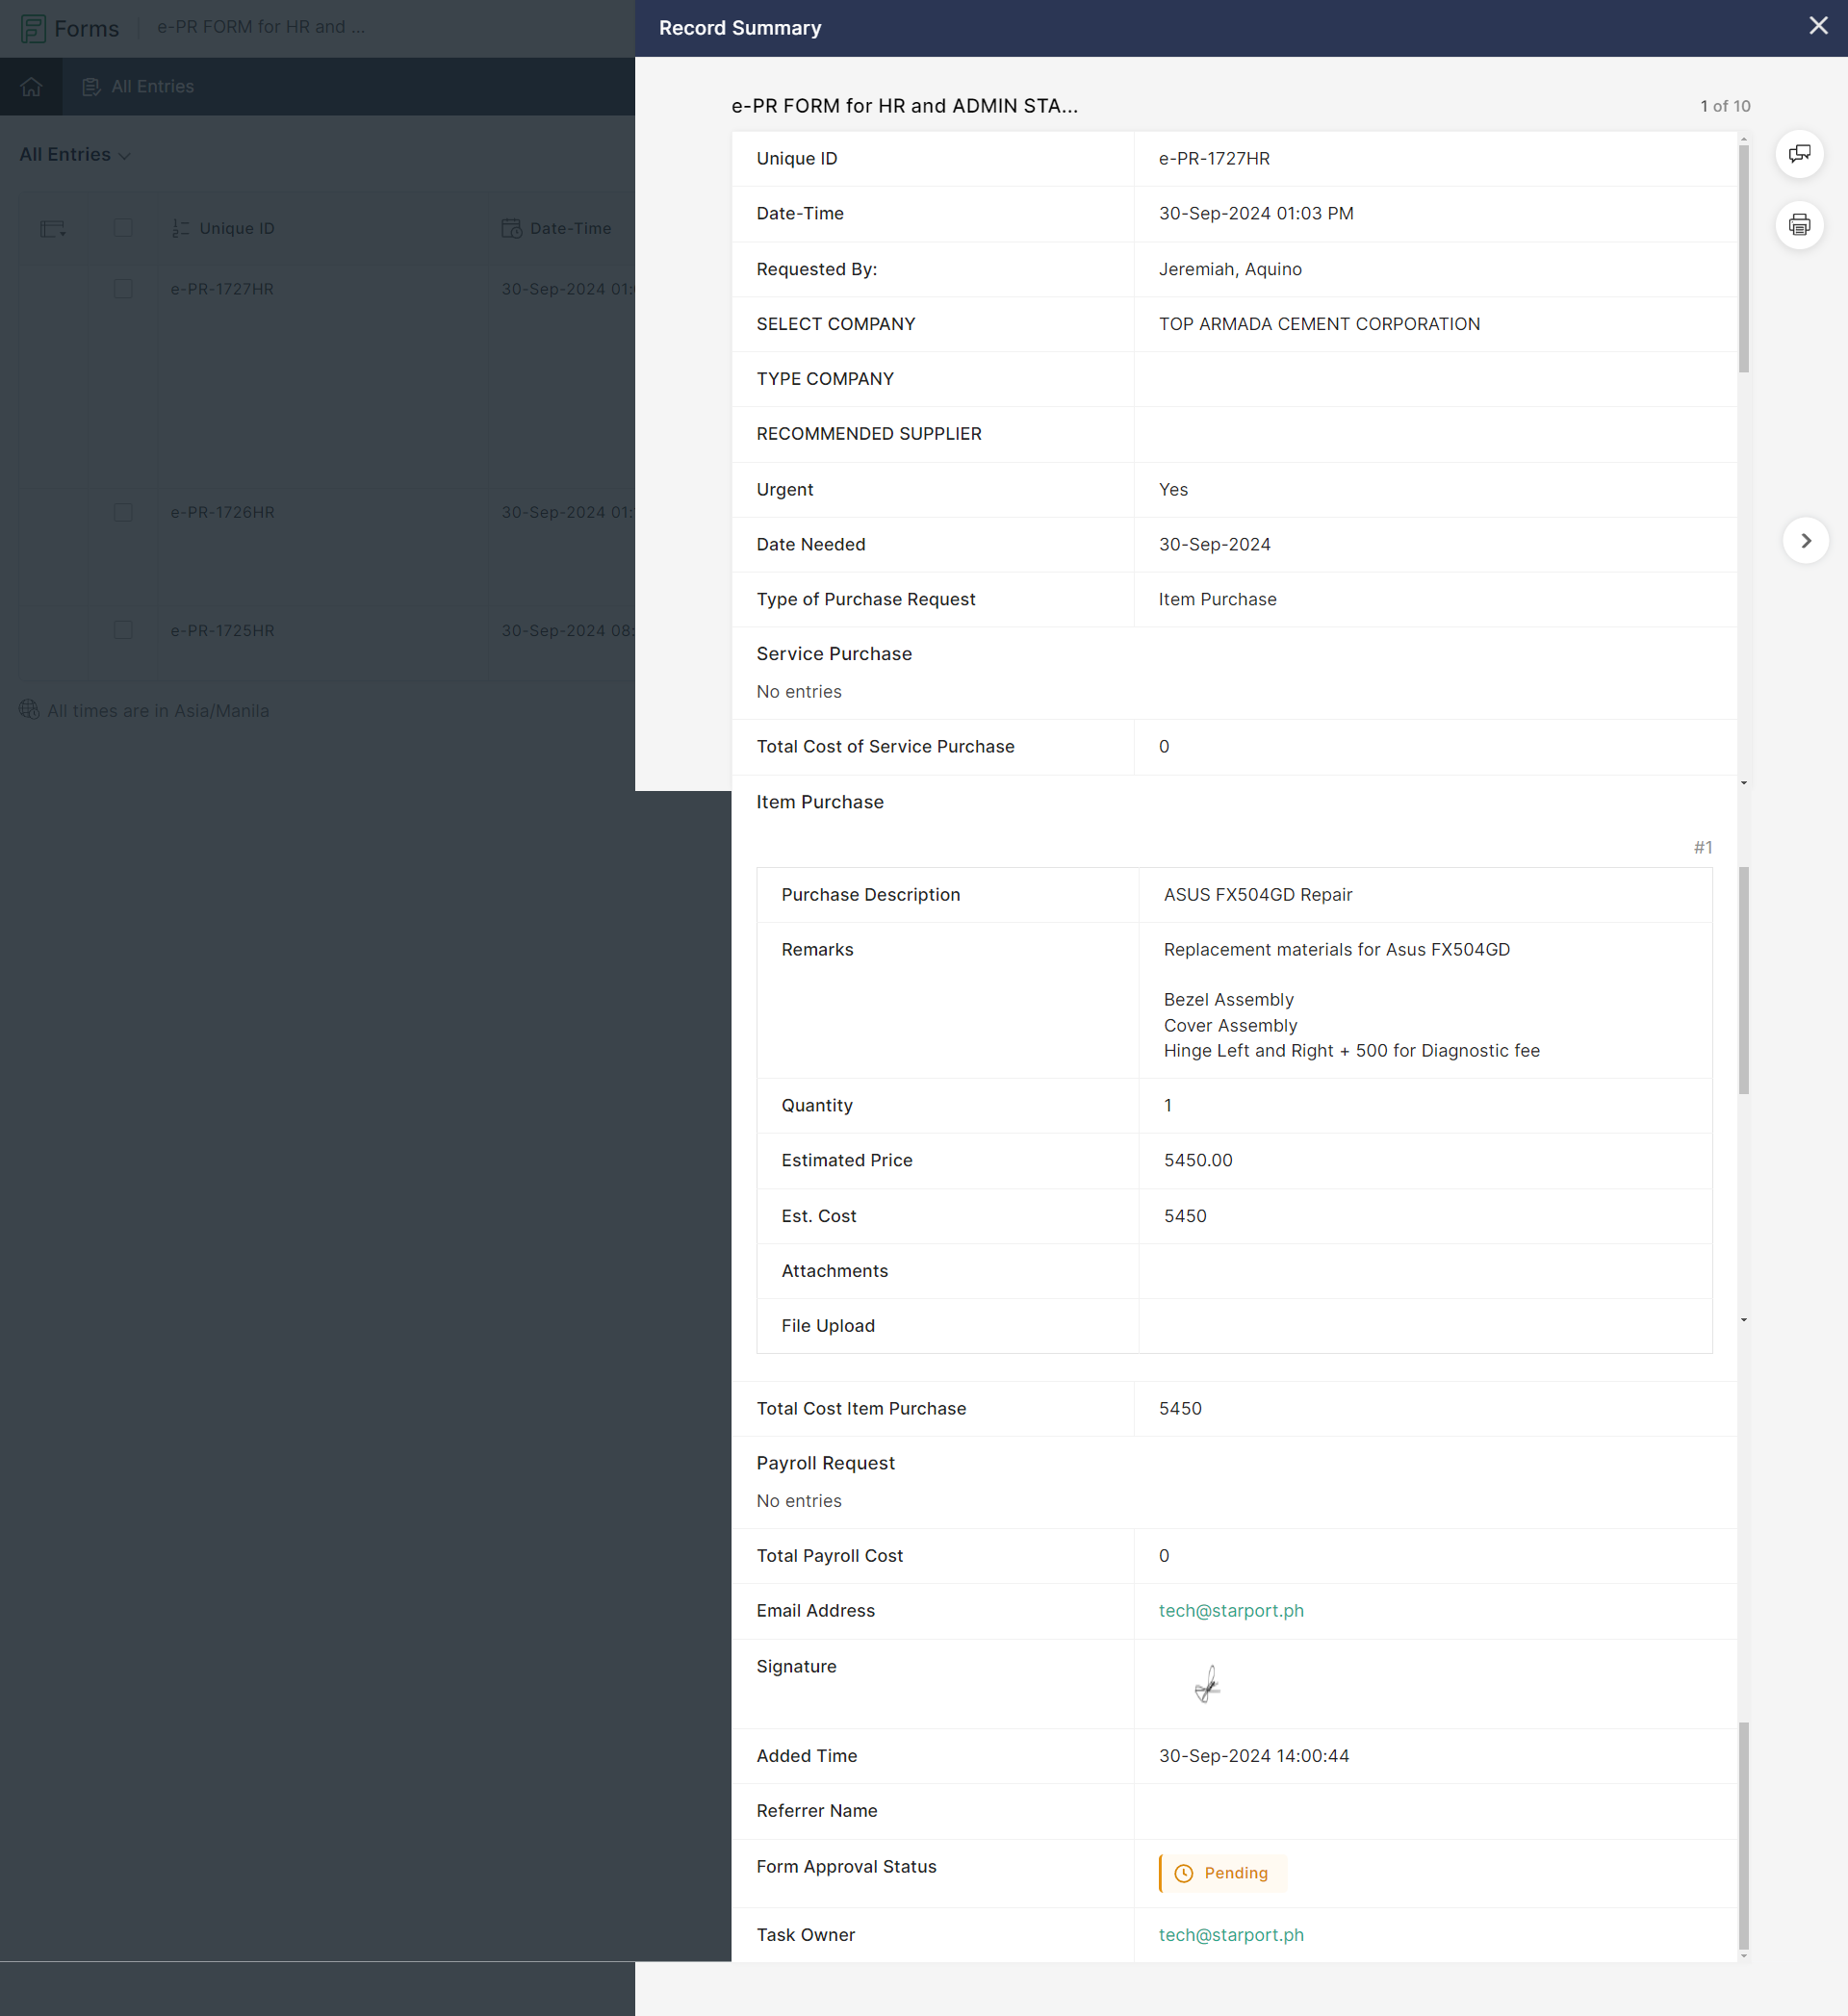Open Email Address link tech@starport.ph
1848x2016 pixels.
(1230, 1611)
